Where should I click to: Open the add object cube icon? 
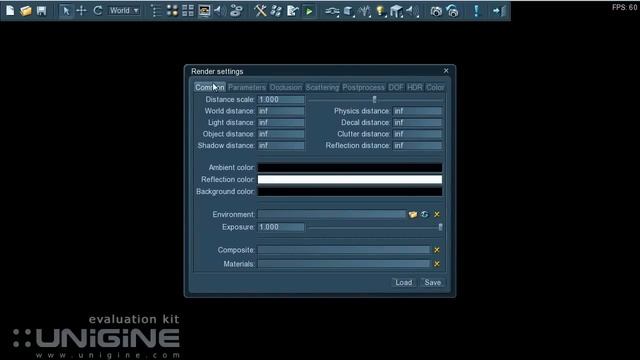coord(349,11)
